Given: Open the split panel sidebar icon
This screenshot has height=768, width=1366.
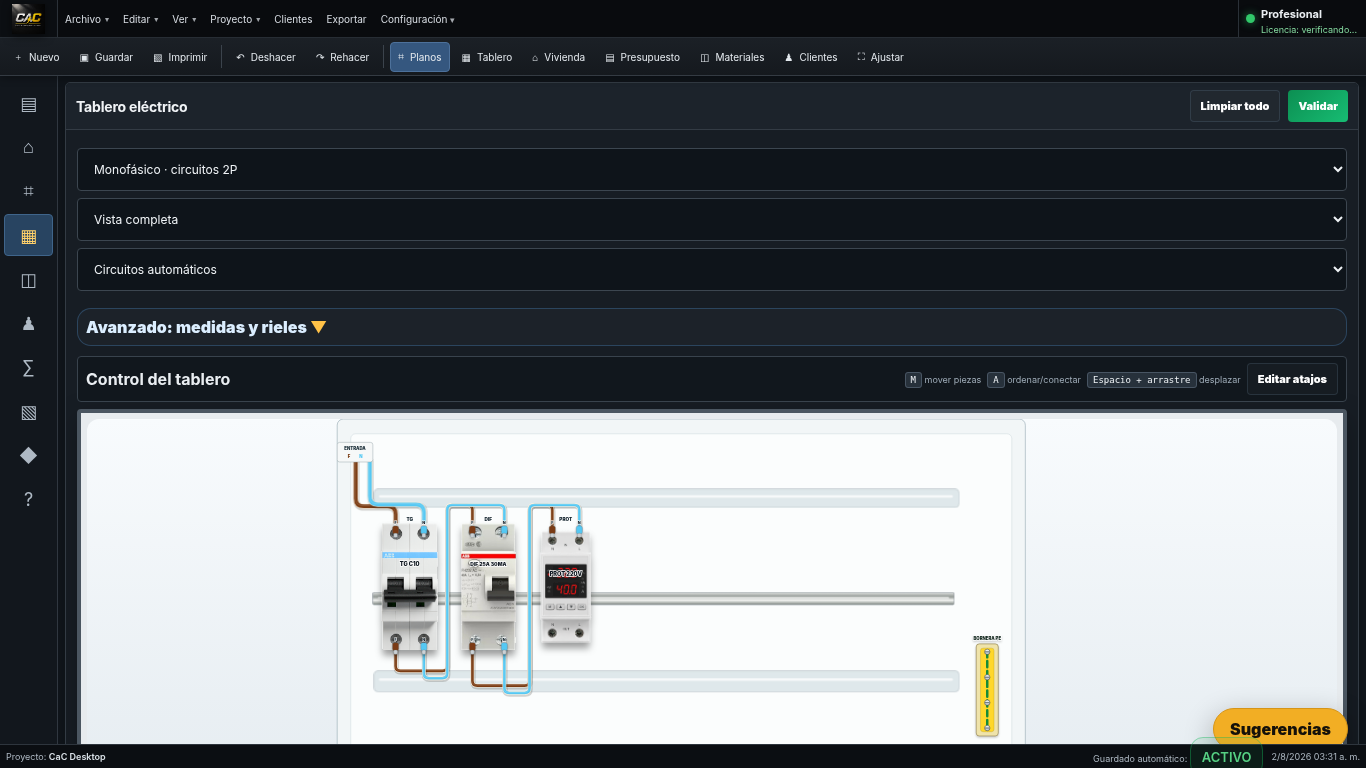Looking at the screenshot, I should (x=28, y=281).
